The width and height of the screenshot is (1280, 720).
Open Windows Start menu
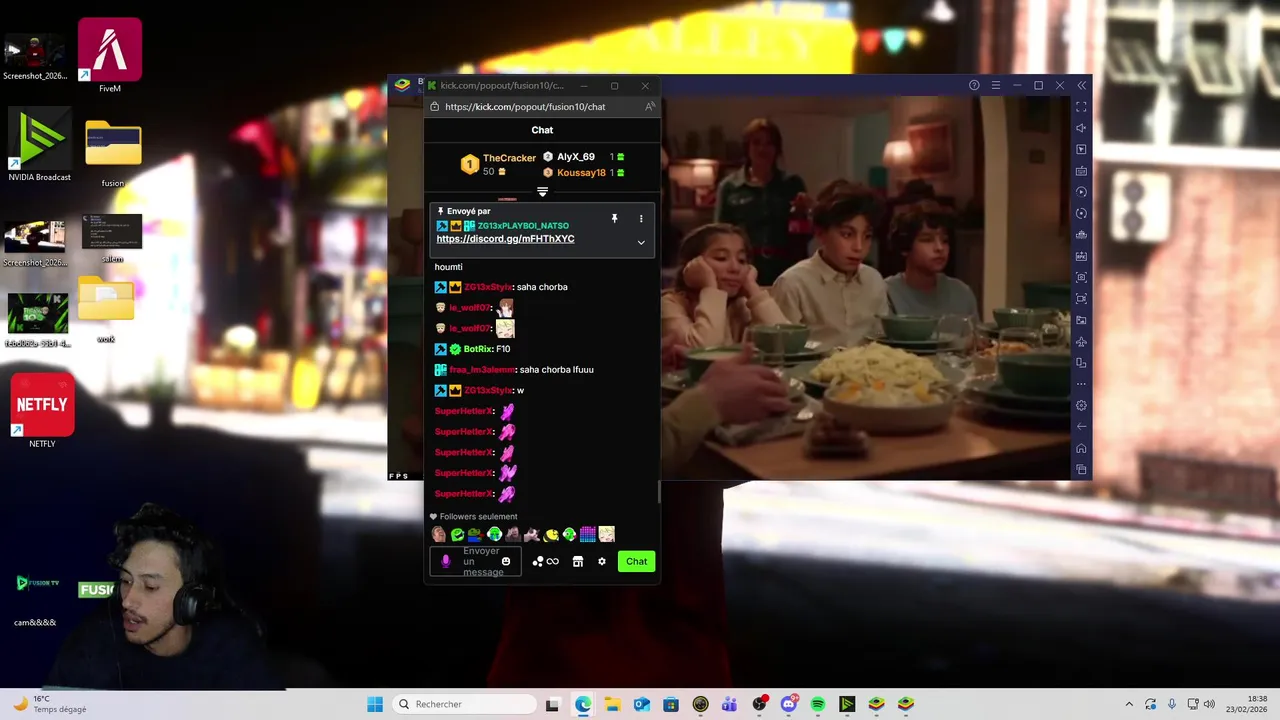coord(375,704)
